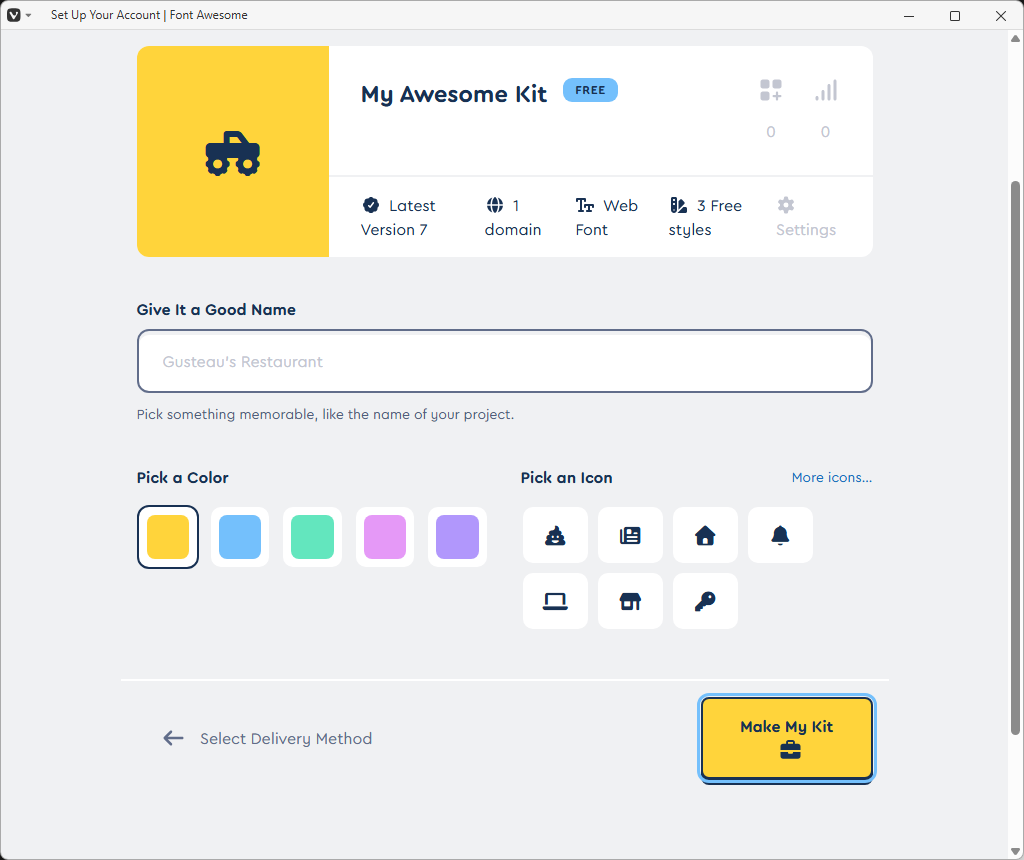
Task: Click the 3 Free styles text
Action: (705, 217)
